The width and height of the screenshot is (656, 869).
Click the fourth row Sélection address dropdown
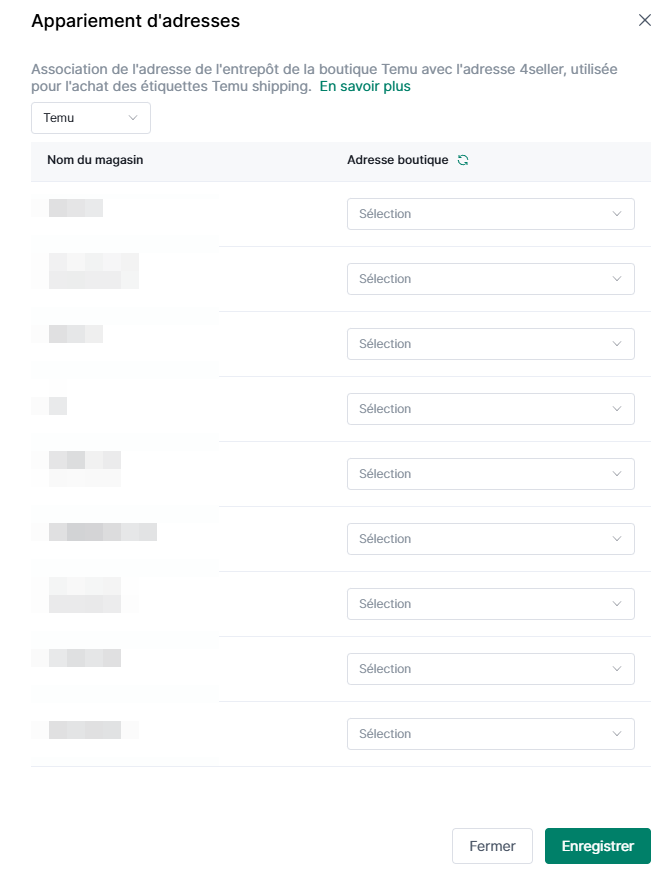(x=490, y=409)
